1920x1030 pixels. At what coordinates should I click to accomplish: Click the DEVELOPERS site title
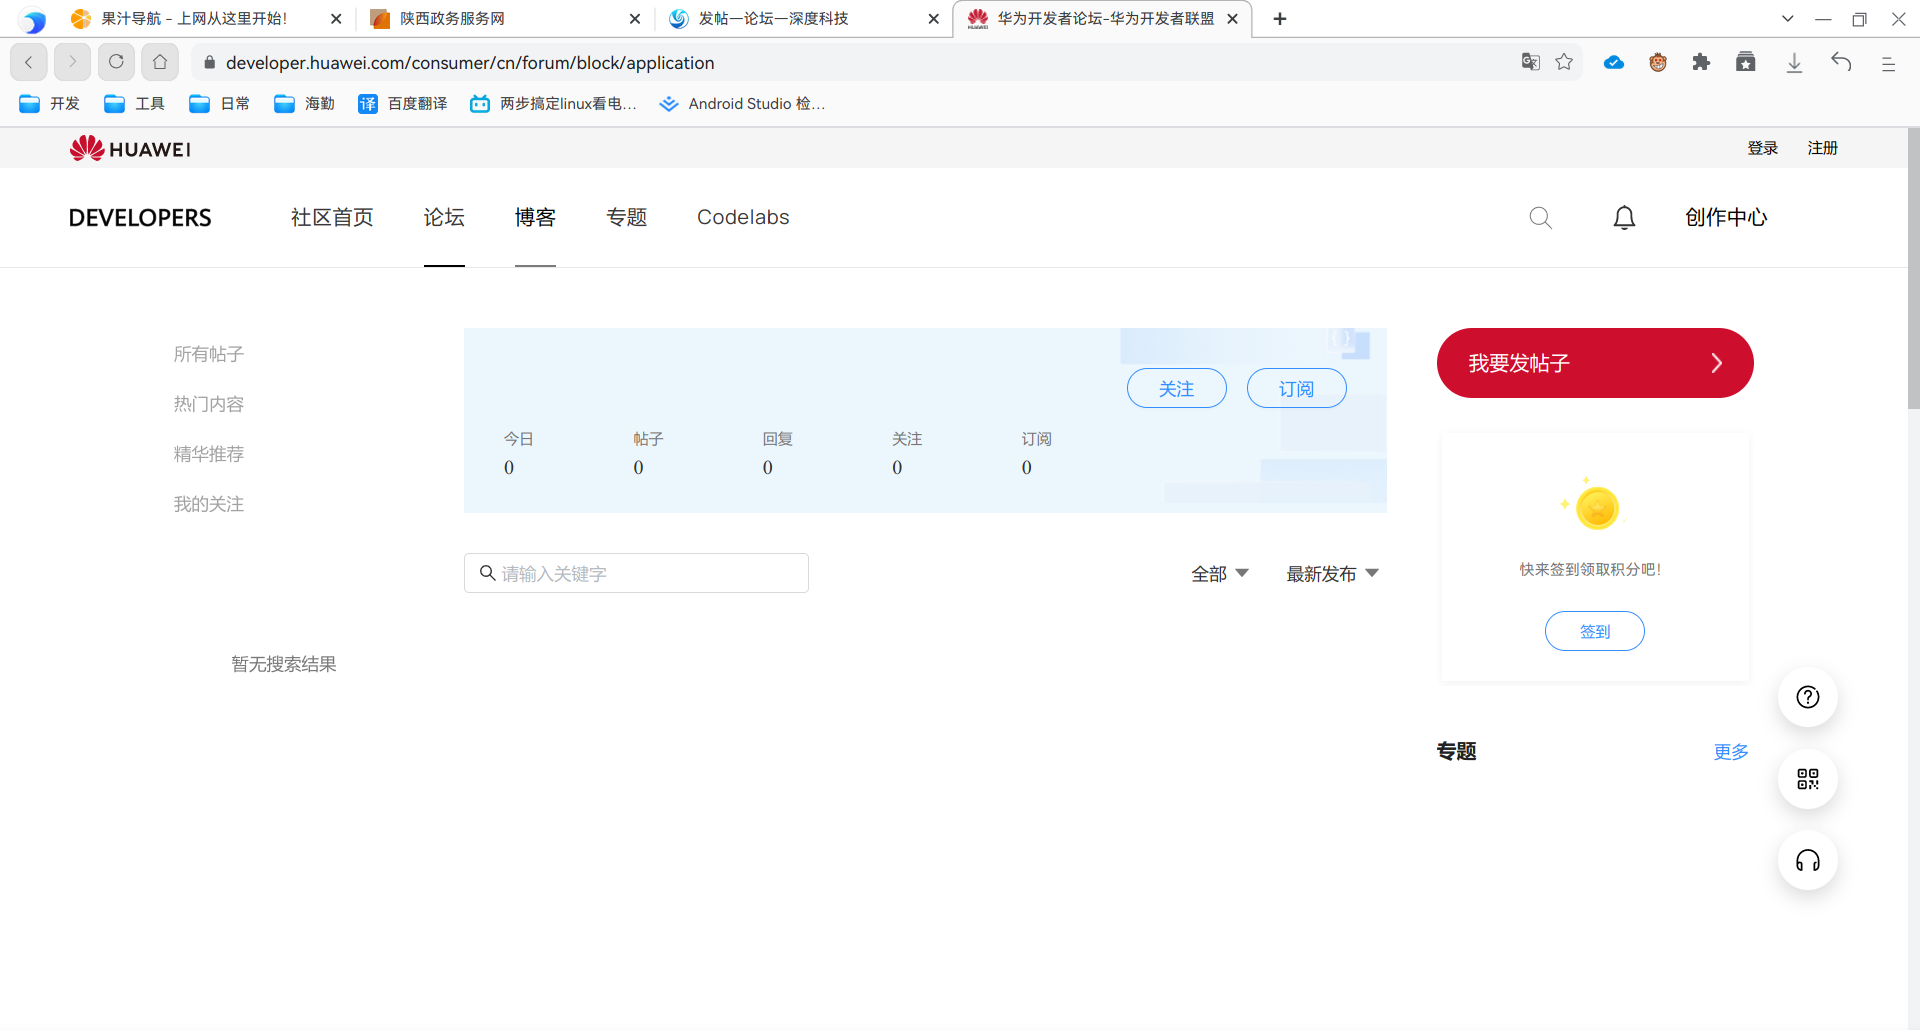pos(140,218)
